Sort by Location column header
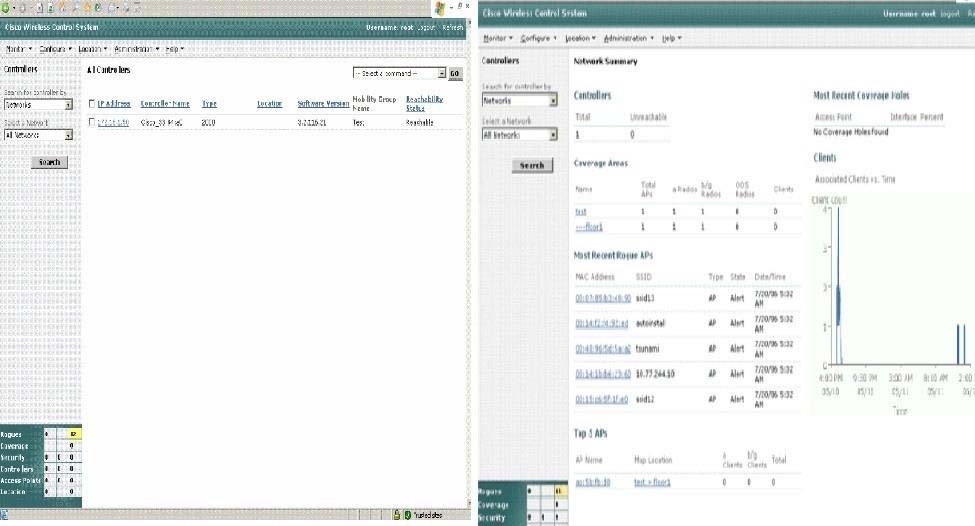The width and height of the screenshot is (975, 526). [270, 104]
